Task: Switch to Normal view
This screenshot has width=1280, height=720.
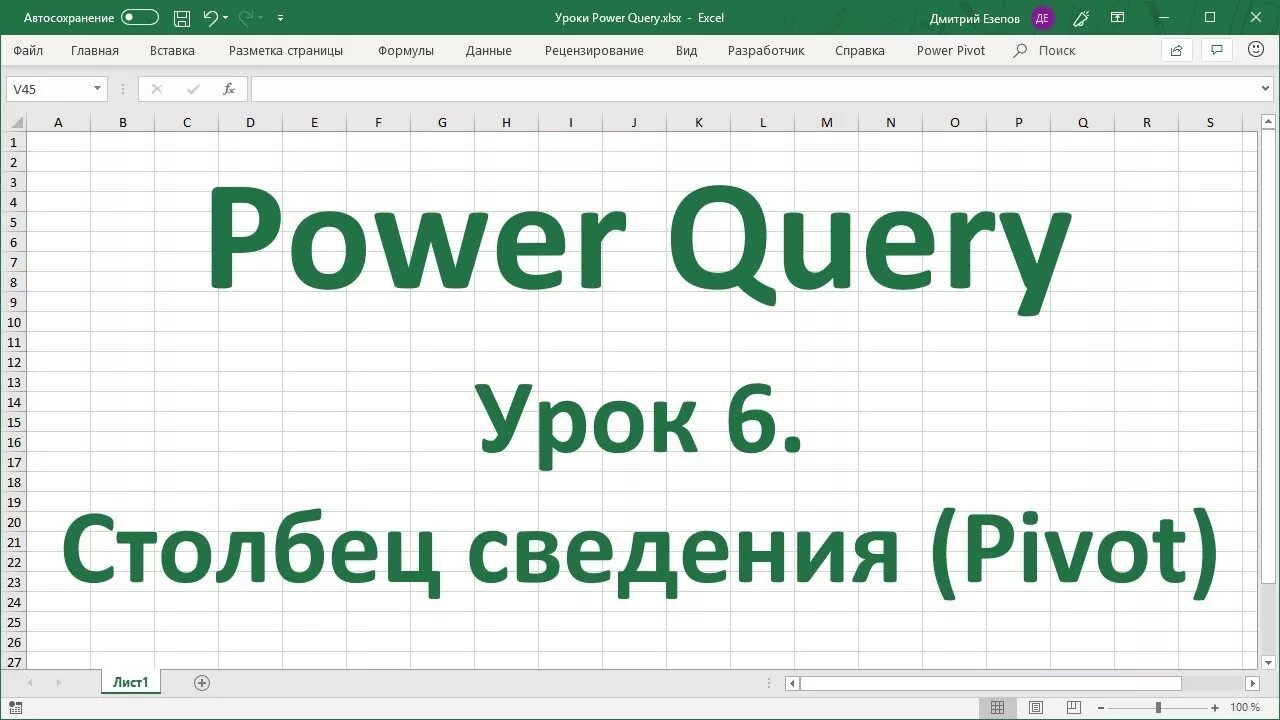Action: click(997, 708)
